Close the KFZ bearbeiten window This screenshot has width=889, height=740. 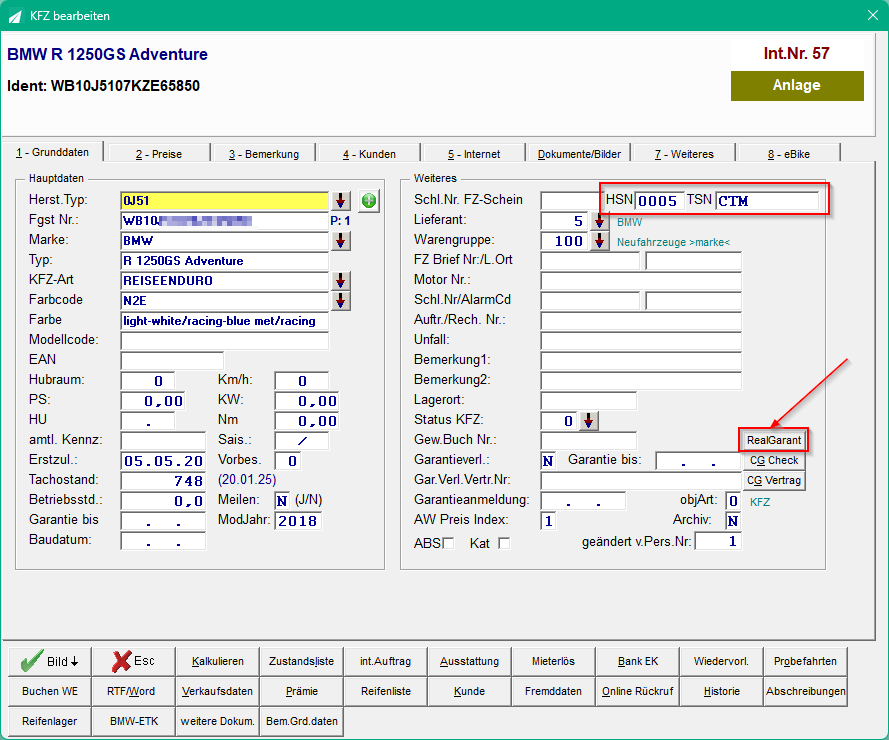(873, 15)
